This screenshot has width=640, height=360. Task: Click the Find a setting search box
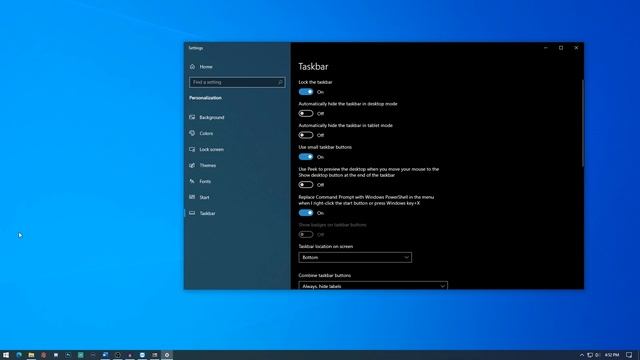click(237, 82)
